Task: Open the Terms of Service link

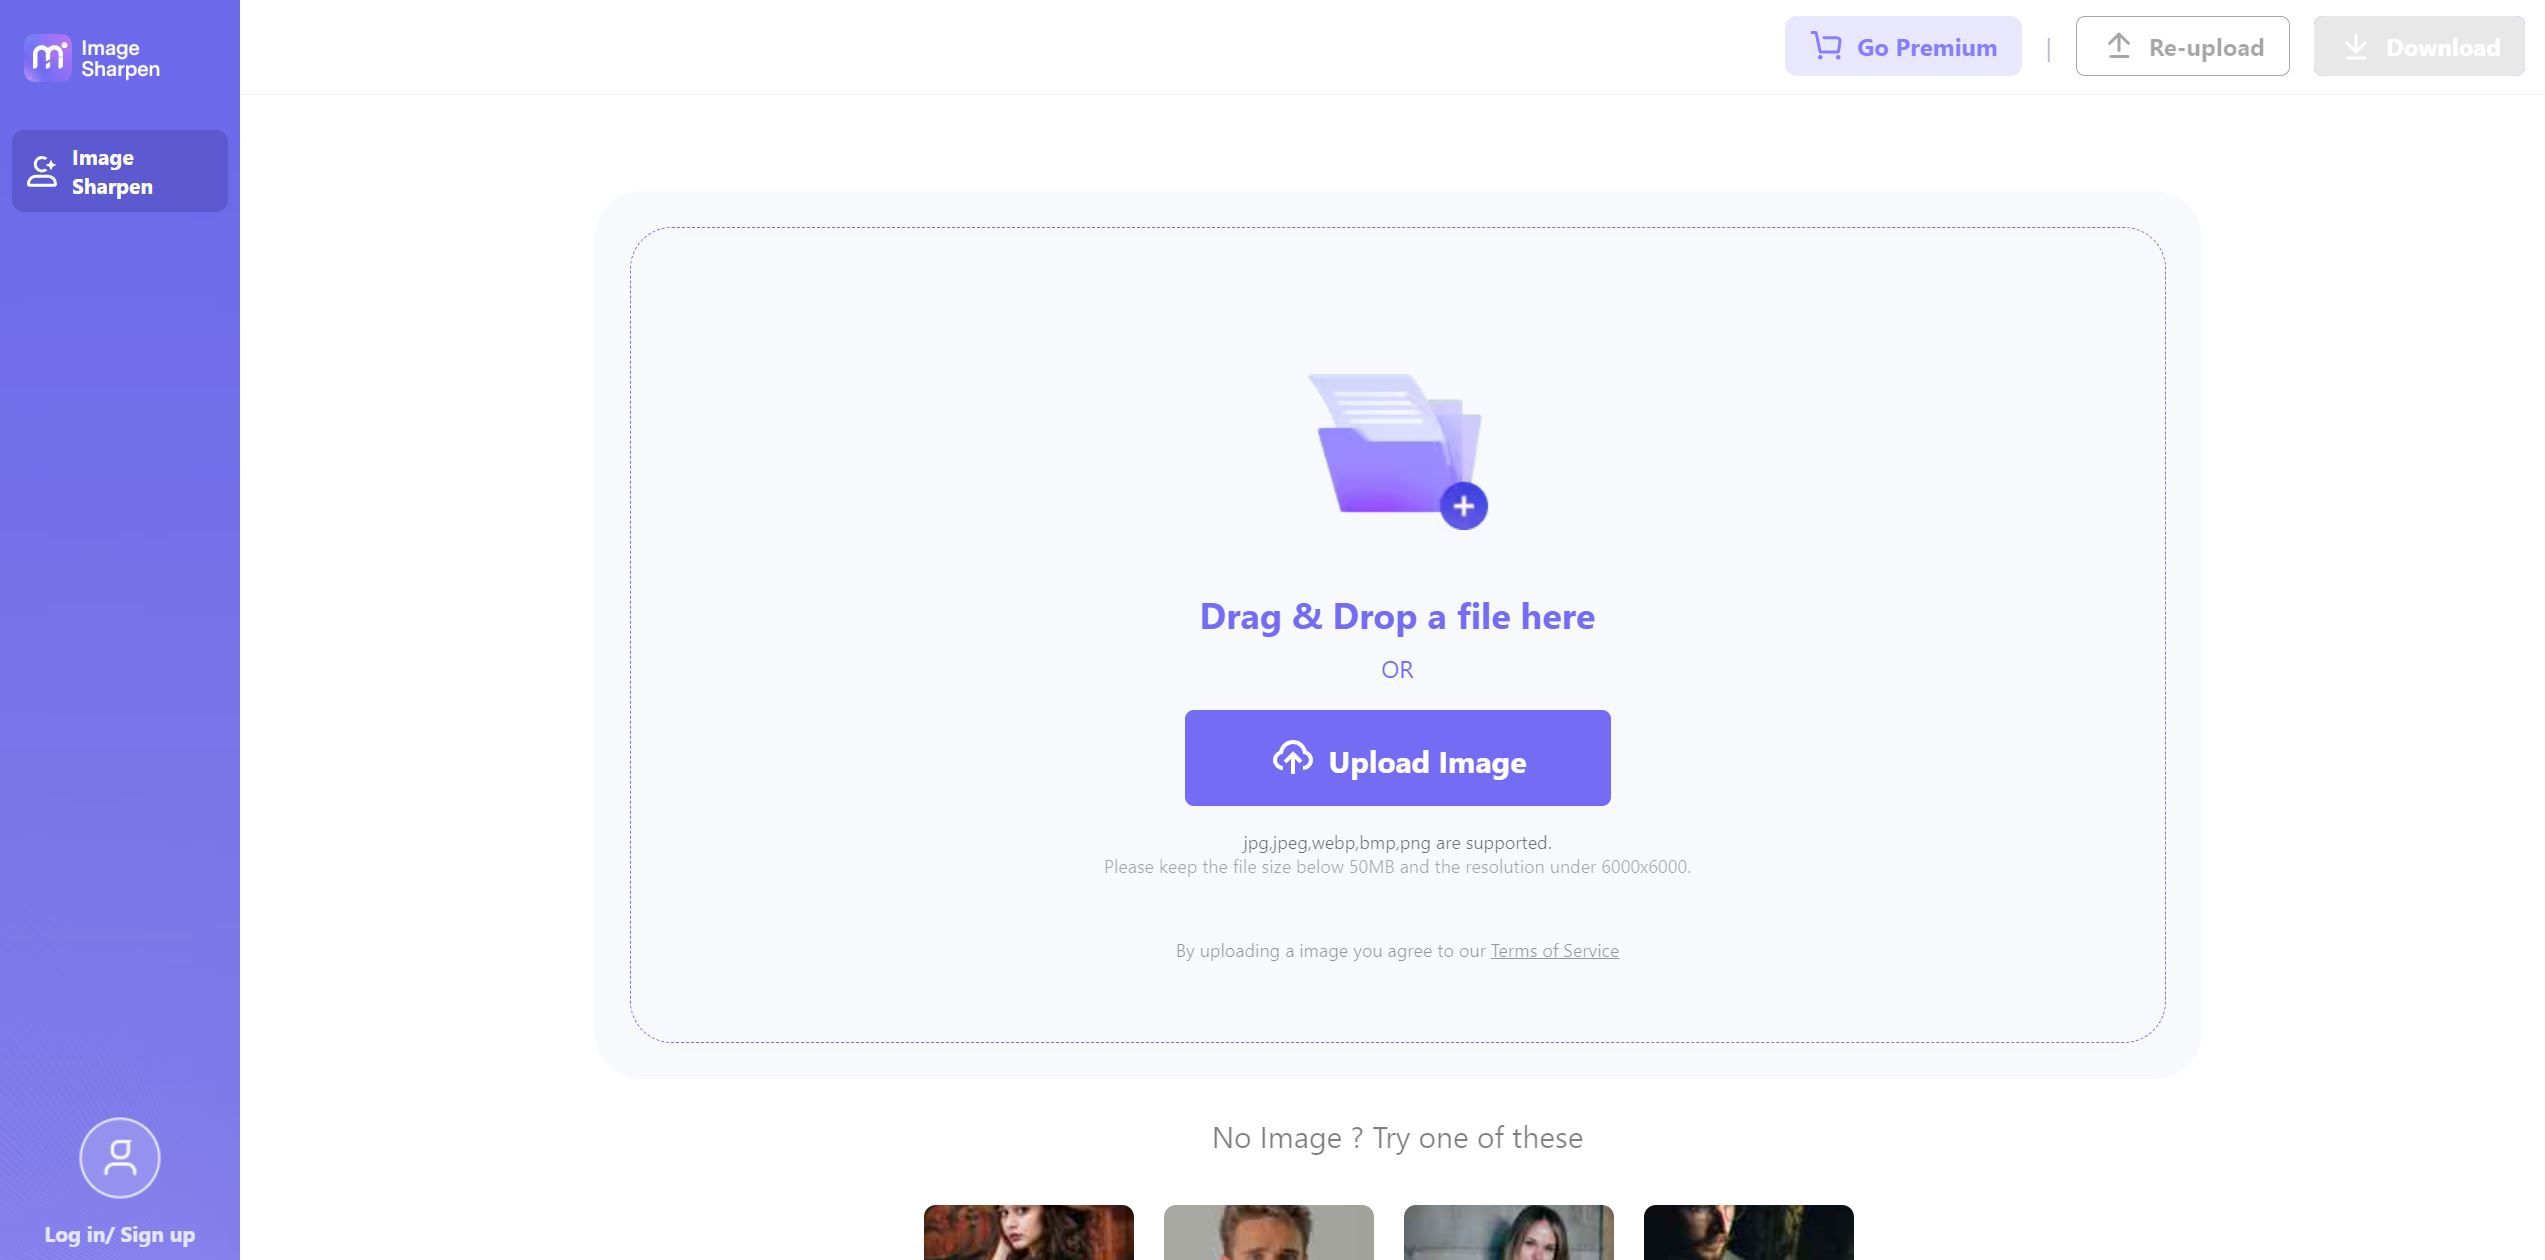Action: tap(1552, 948)
